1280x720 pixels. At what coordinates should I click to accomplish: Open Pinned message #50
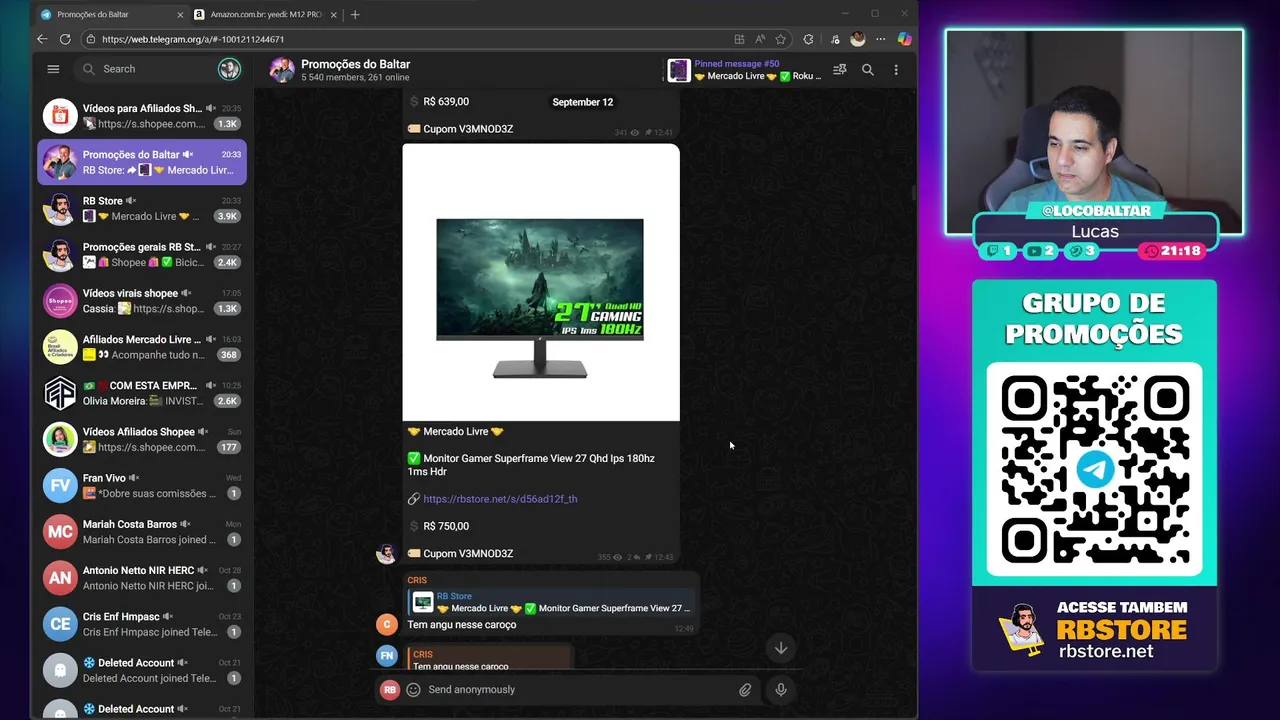coord(745,70)
